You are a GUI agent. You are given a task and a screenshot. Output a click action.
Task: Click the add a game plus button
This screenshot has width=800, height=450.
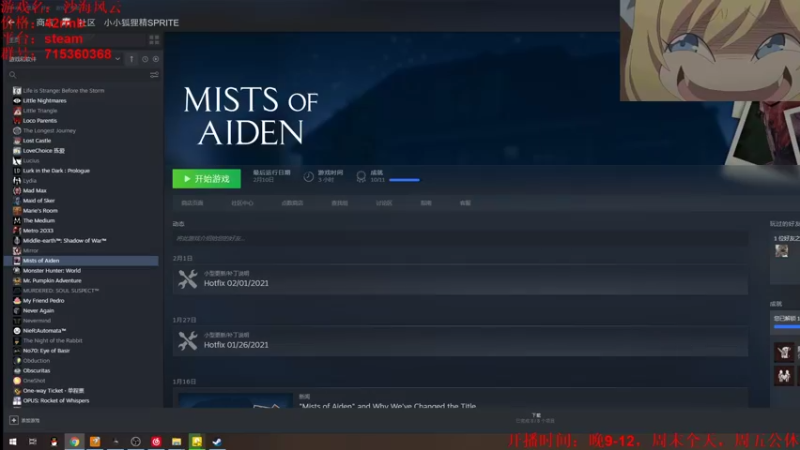[14, 420]
